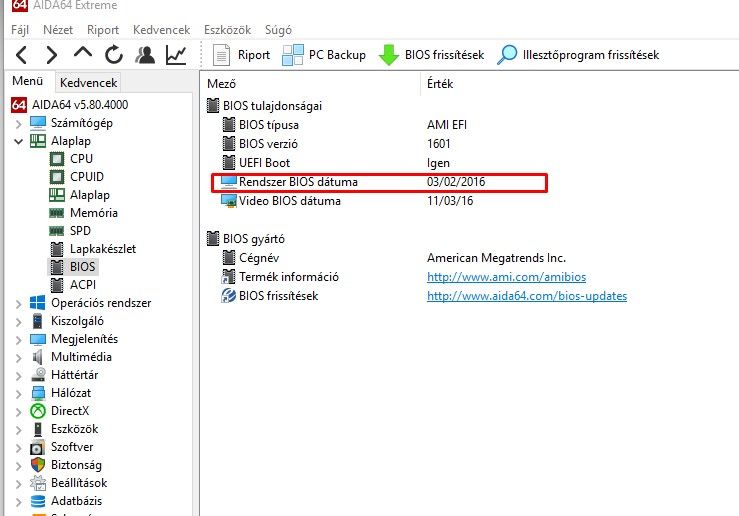Screen dimensions: 739x516
Task: Click the Illesztőprogram frissítések magnifier icon
Action: (x=507, y=55)
